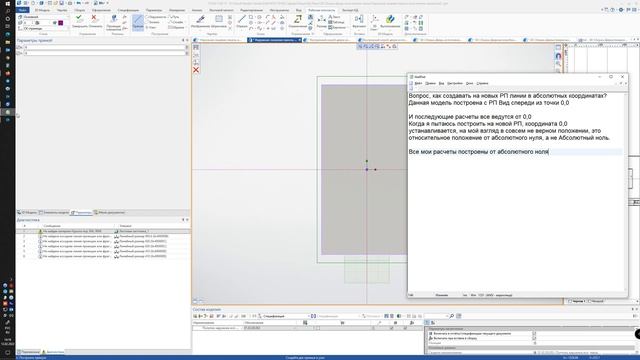Image resolution: width=640 pixels, height=360 pixels.
Task: Open Файл menu in the notepad window
Action: click(418, 83)
